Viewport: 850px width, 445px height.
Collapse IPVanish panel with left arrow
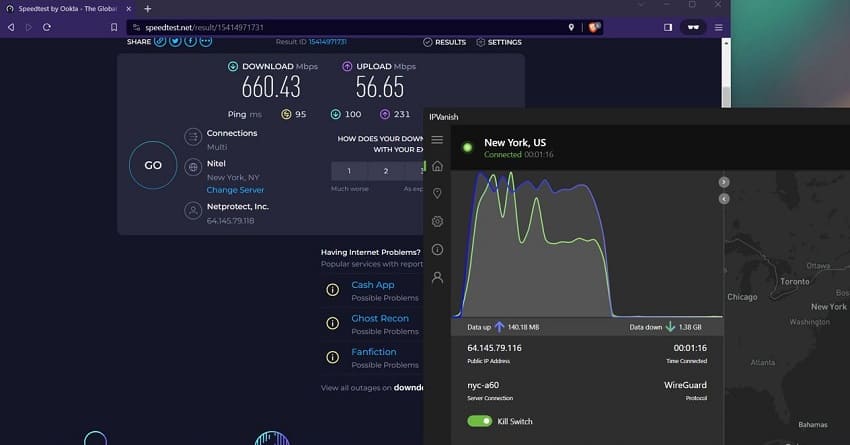pos(724,199)
